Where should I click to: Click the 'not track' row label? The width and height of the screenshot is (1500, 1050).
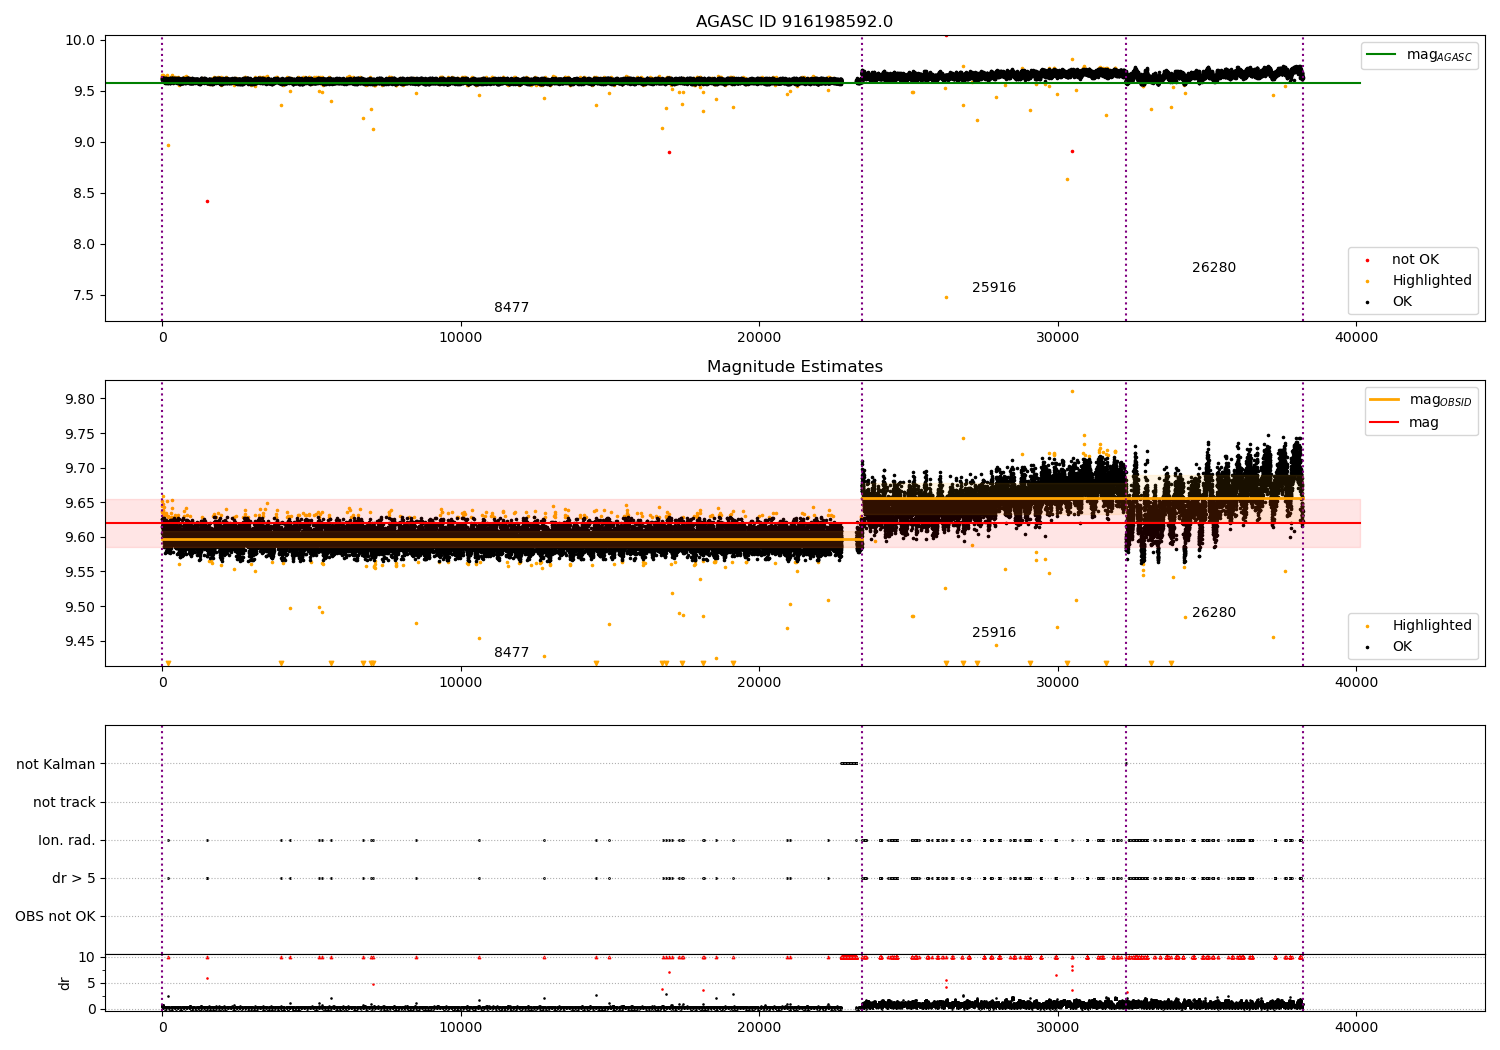[x=64, y=803]
